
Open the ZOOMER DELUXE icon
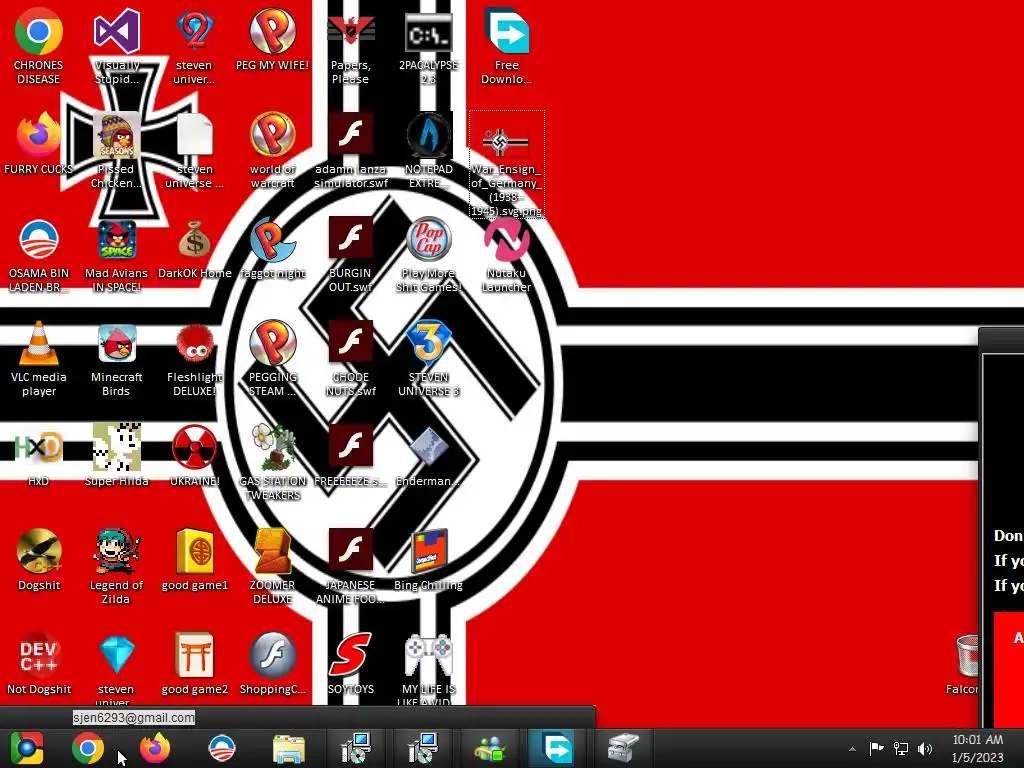point(272,566)
